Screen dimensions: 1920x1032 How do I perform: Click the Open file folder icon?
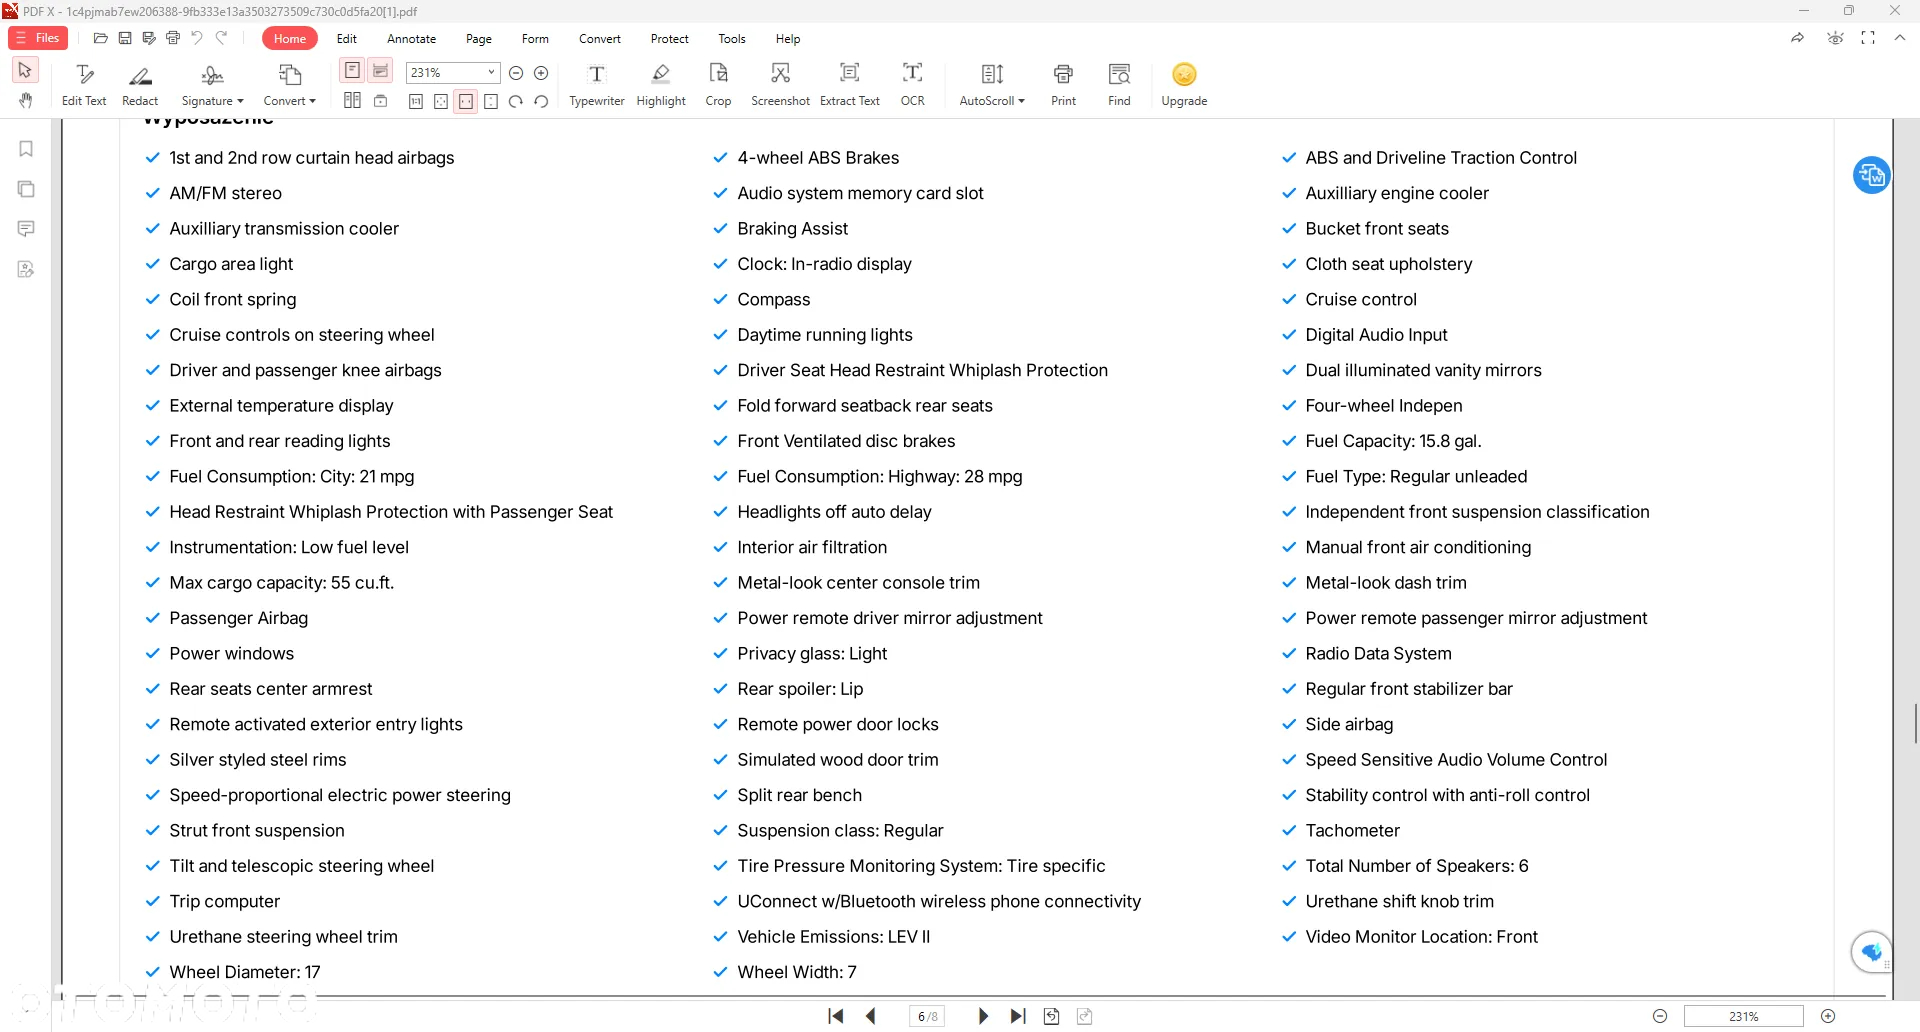[100, 38]
